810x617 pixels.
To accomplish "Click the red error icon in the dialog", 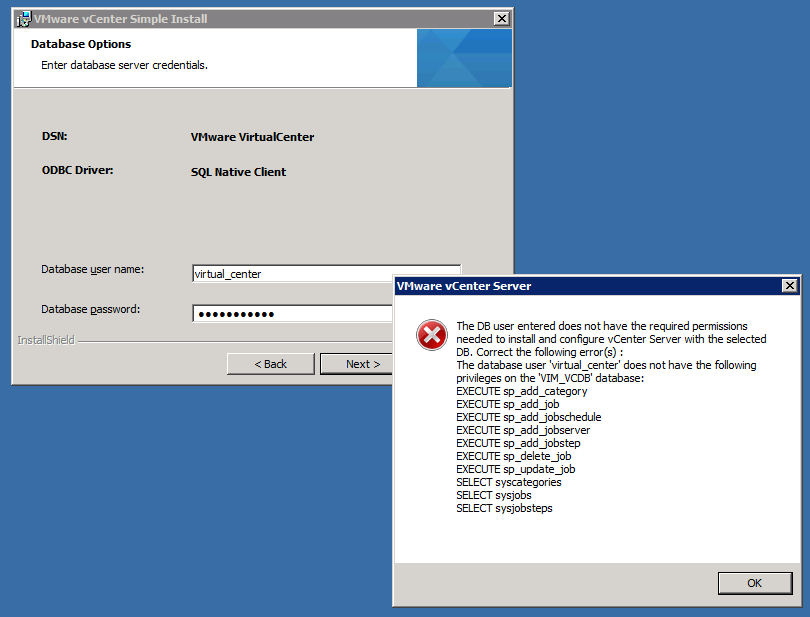I will (432, 335).
